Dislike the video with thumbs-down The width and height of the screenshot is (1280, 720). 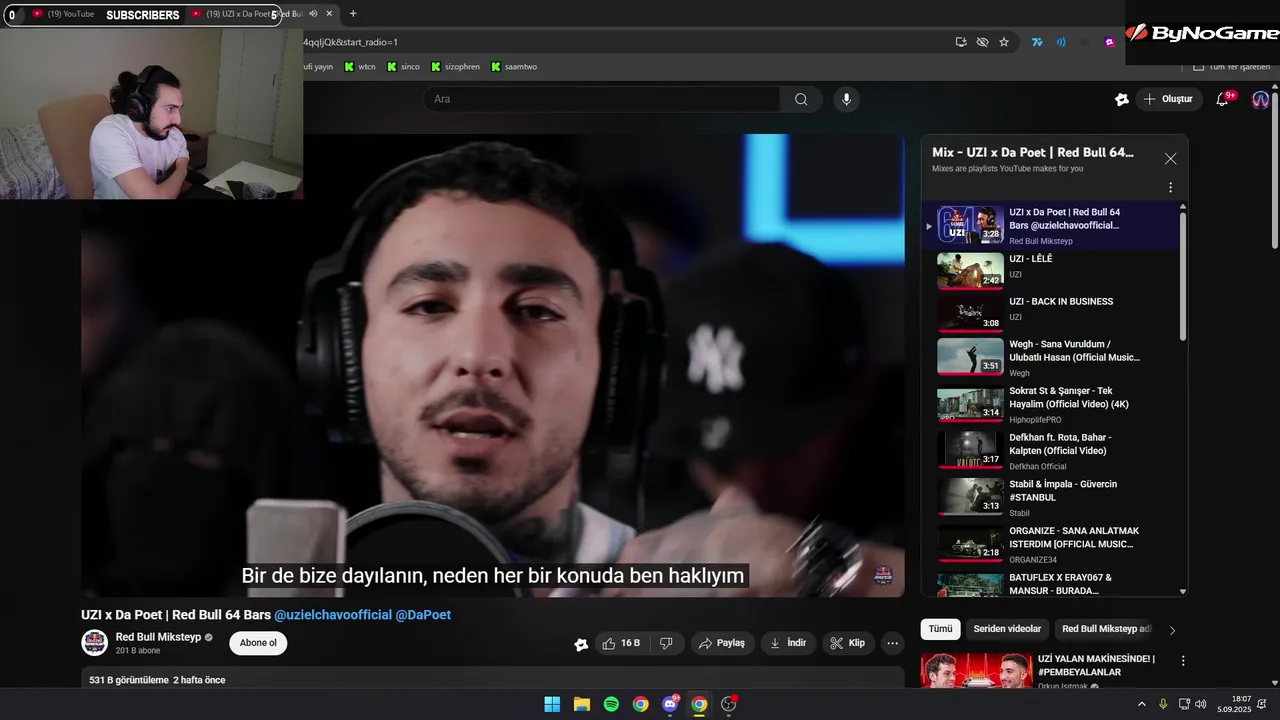point(666,643)
